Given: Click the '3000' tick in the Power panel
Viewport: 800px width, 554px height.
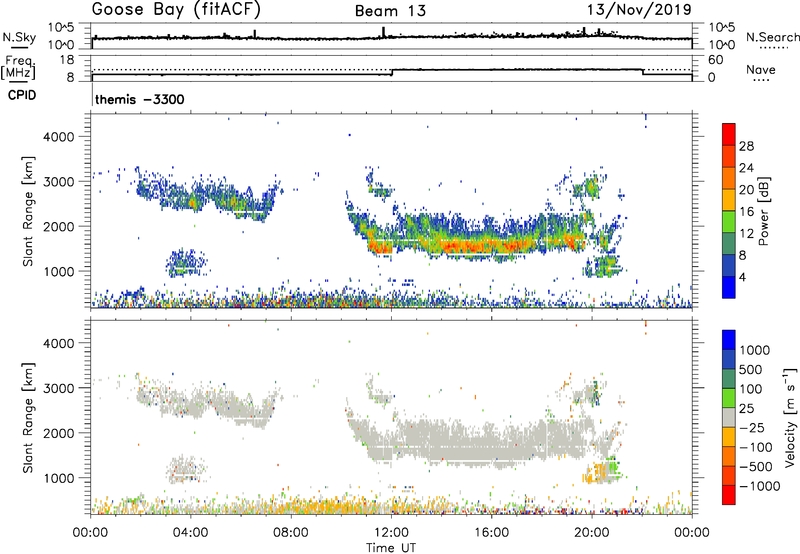Looking at the screenshot, I should (x=58, y=182).
